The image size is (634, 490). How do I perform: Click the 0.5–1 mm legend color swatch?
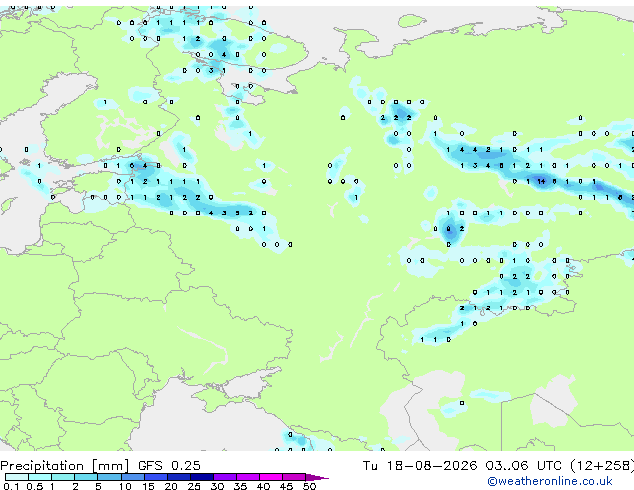[40, 477]
